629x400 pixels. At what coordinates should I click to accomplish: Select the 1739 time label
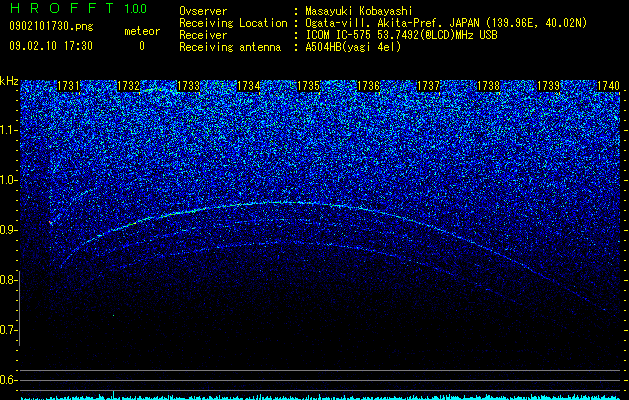[548, 86]
